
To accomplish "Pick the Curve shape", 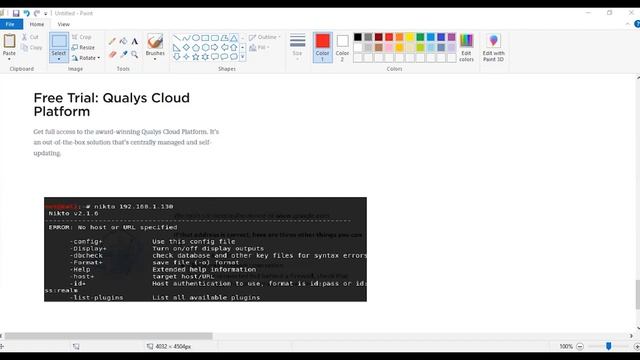I will [x=187, y=38].
